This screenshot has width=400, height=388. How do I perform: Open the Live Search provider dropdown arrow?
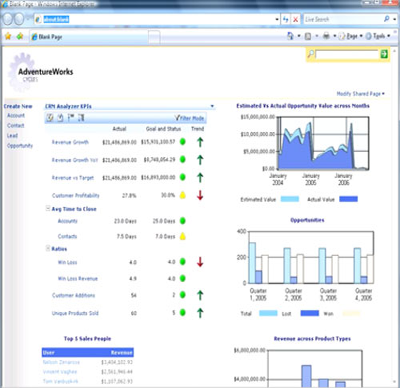[x=394, y=19]
